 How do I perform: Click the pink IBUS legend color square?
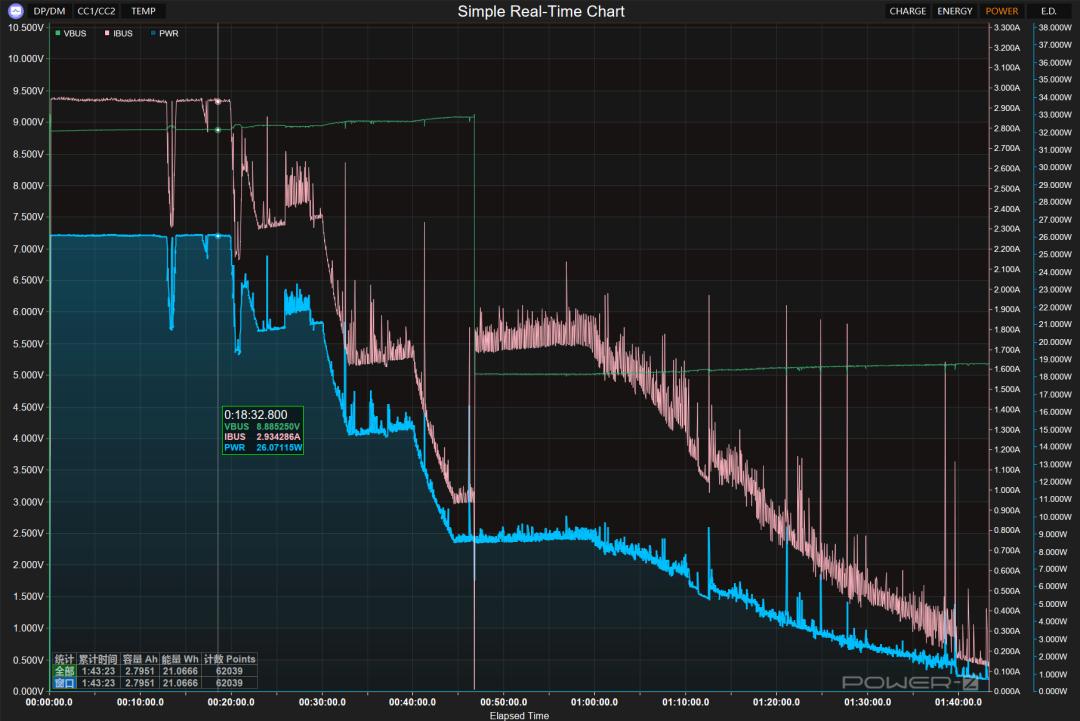click(106, 33)
